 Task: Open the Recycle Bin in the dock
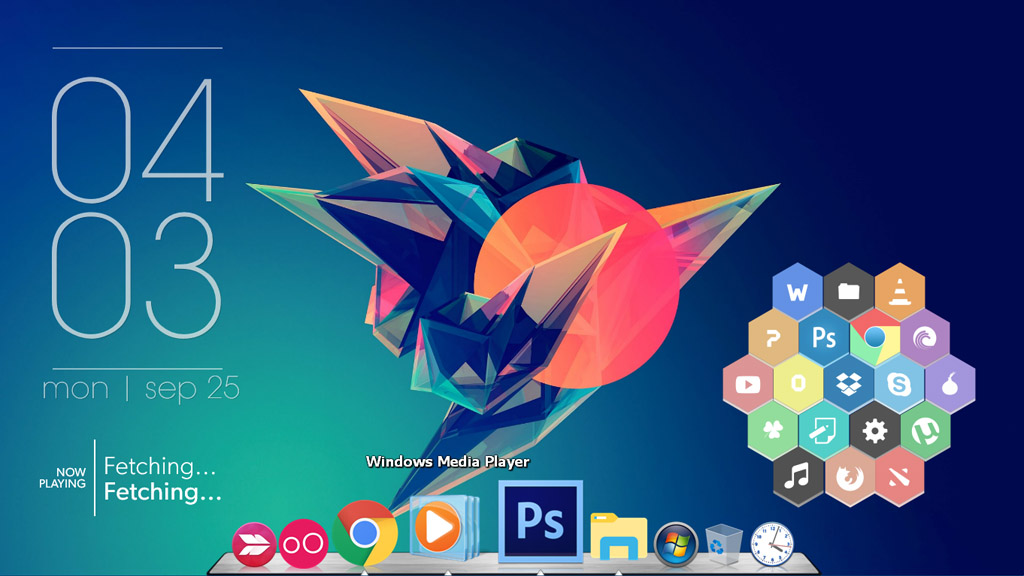tap(723, 544)
